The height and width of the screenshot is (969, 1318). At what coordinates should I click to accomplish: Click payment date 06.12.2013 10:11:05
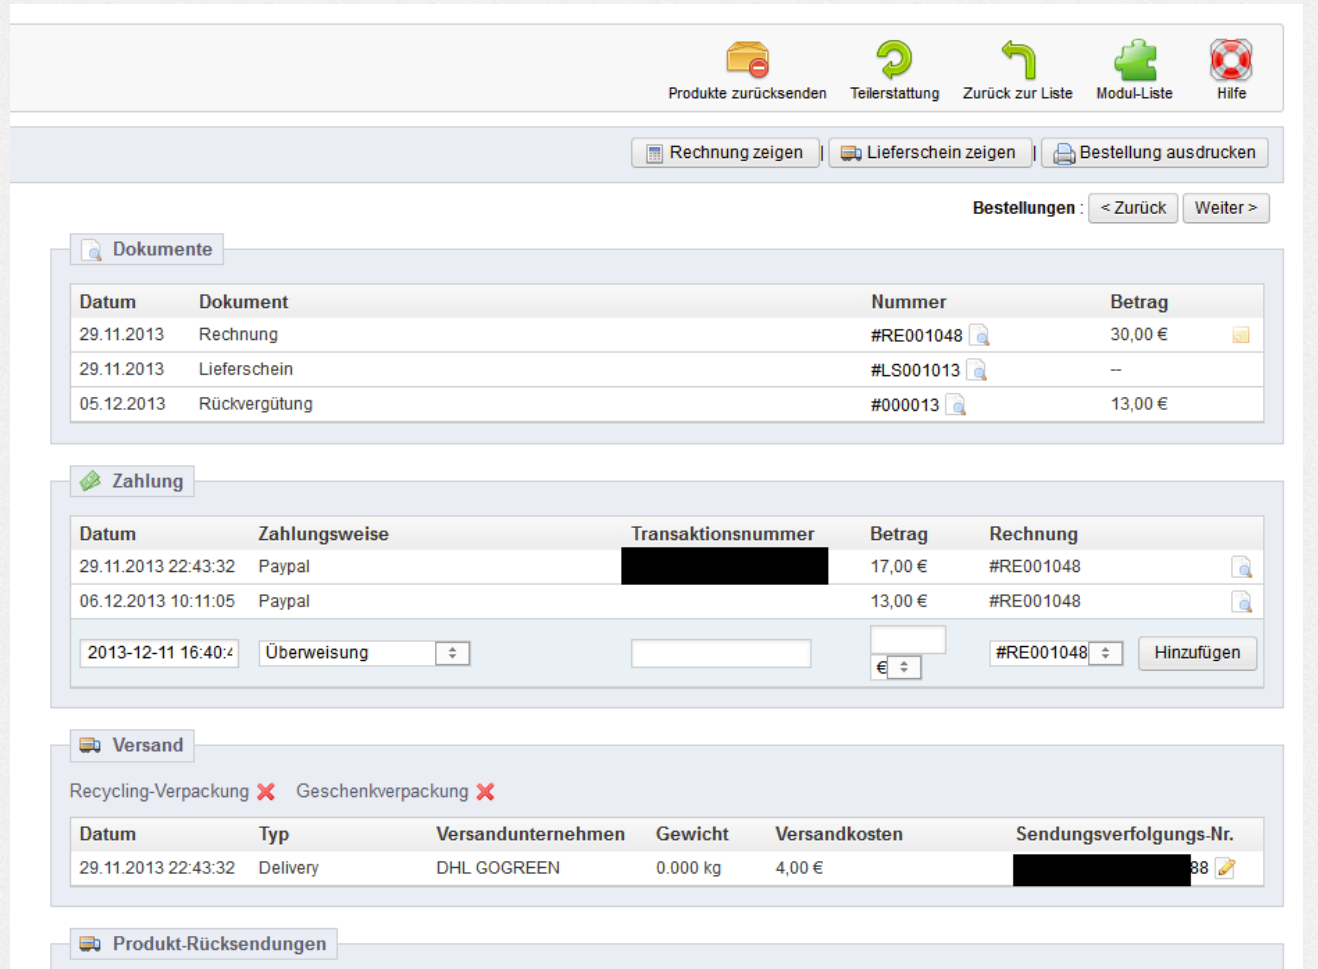click(x=157, y=601)
